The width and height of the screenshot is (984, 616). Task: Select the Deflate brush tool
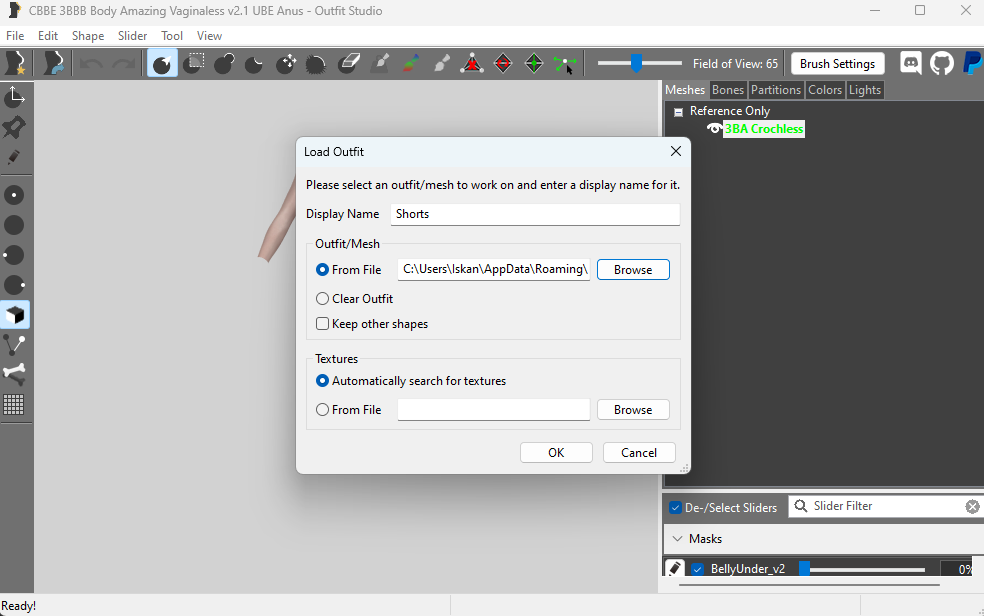(x=254, y=63)
